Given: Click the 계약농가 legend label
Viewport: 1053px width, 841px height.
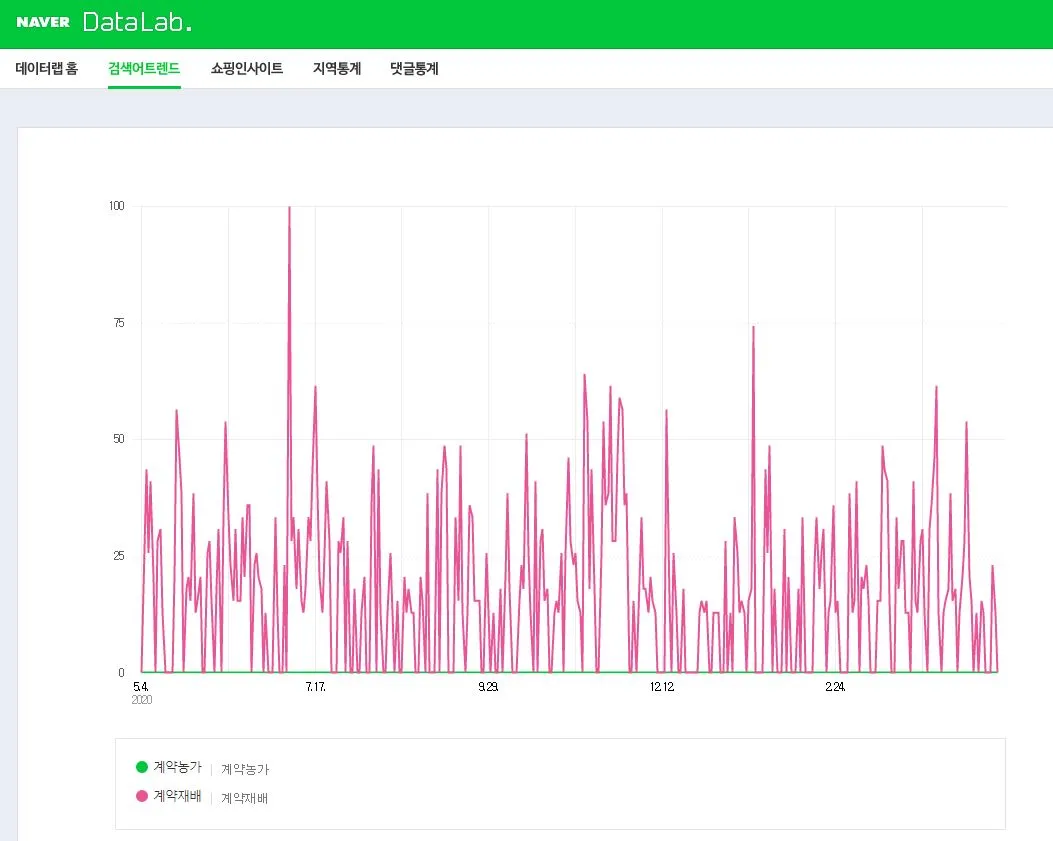Looking at the screenshot, I should pyautogui.click(x=177, y=766).
